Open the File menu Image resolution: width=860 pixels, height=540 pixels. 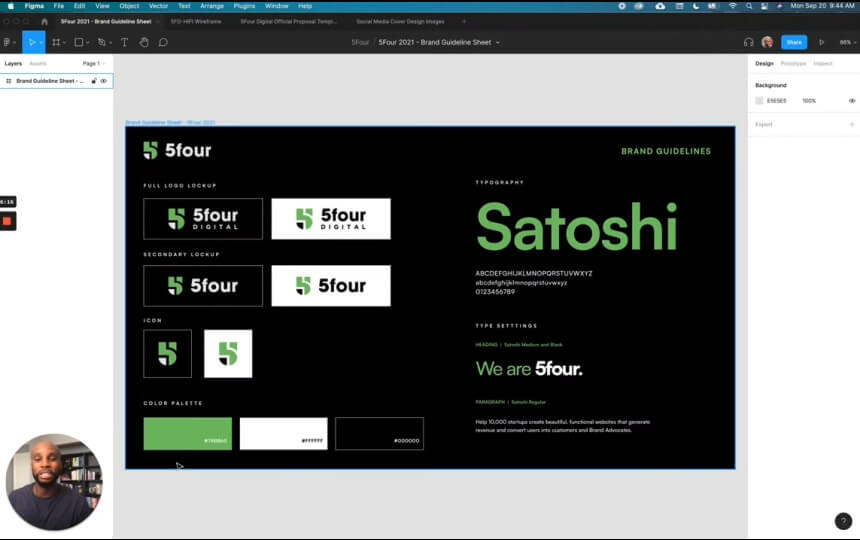tap(59, 6)
